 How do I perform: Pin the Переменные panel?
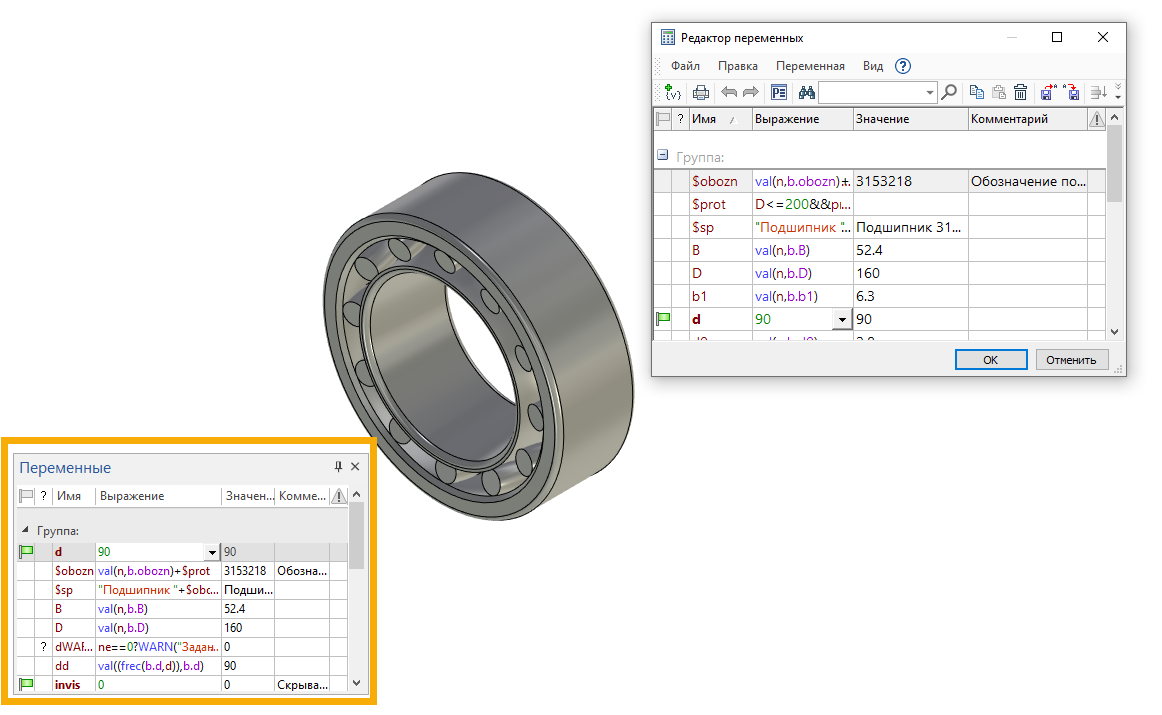coord(338,467)
